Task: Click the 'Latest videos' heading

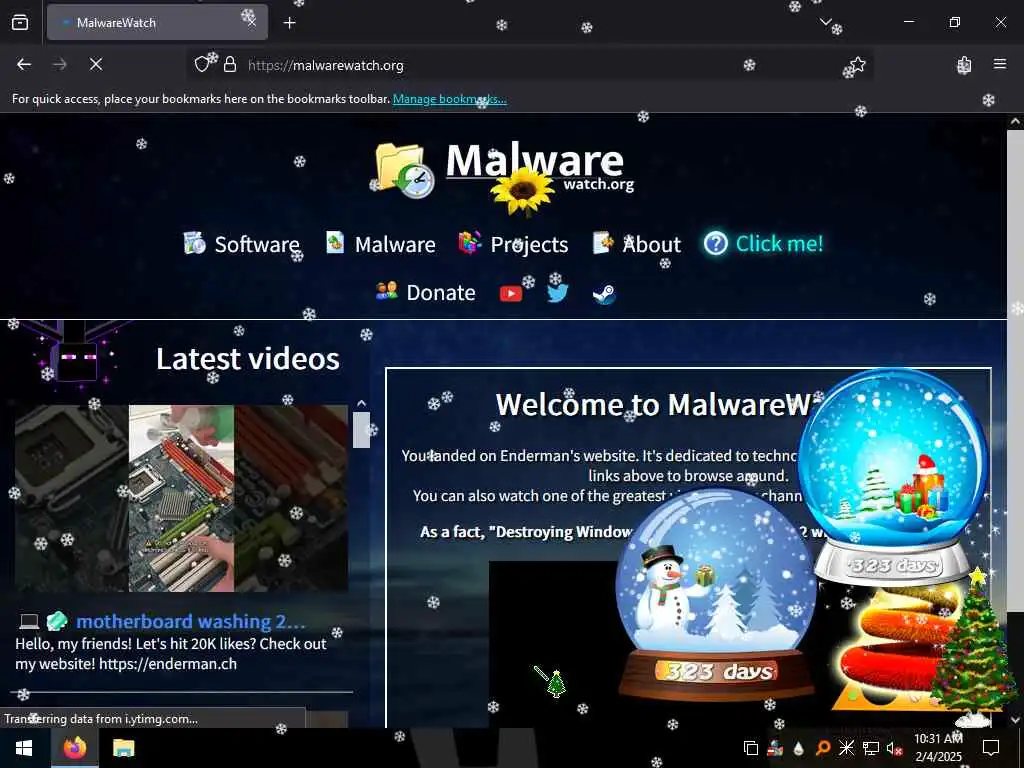Action: 248,359
